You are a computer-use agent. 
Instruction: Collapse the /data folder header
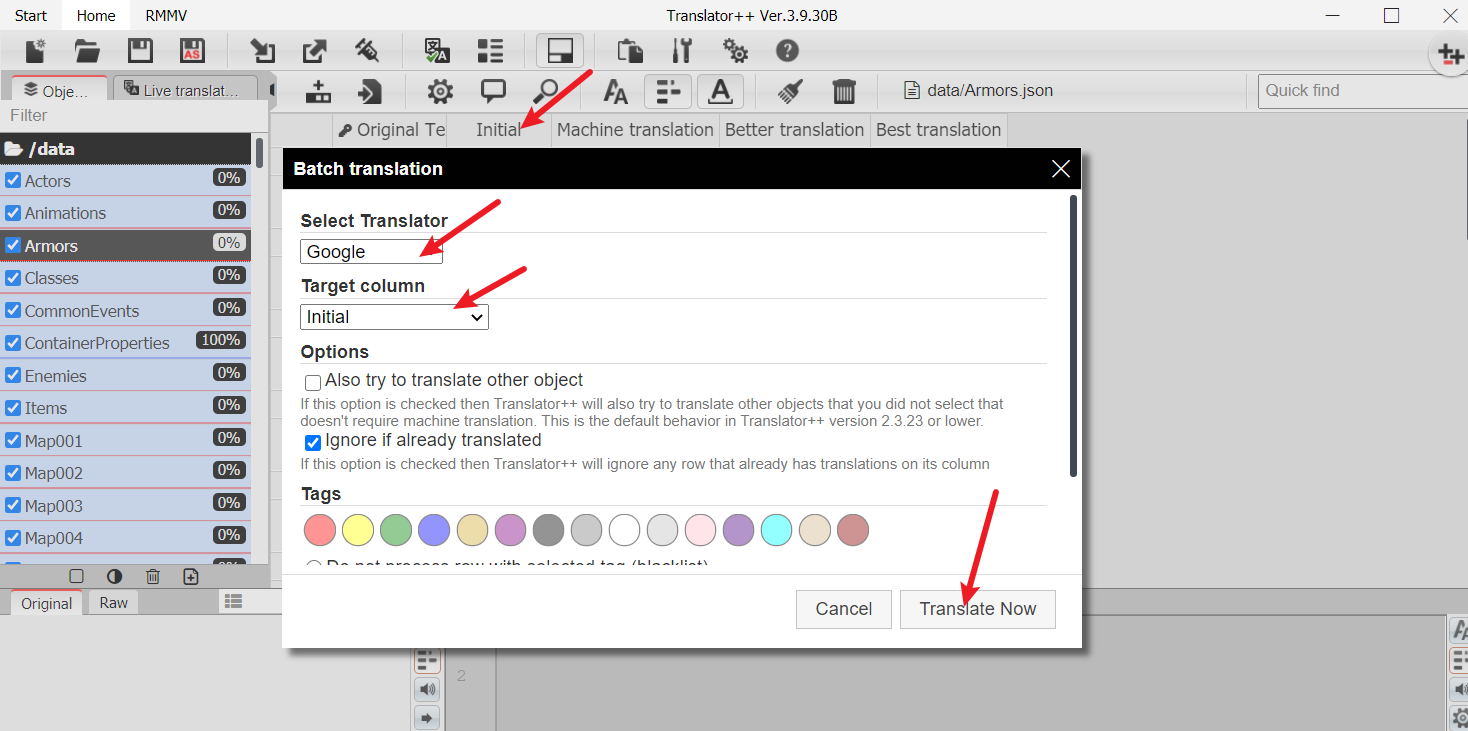click(x=125, y=149)
